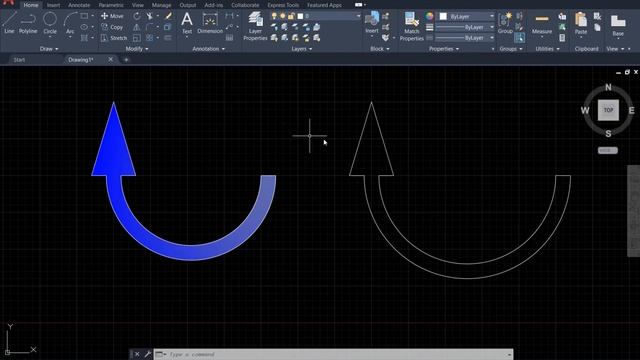This screenshot has height=360, width=640.
Task: Click the command line customize wrench icon
Action: click(147, 354)
